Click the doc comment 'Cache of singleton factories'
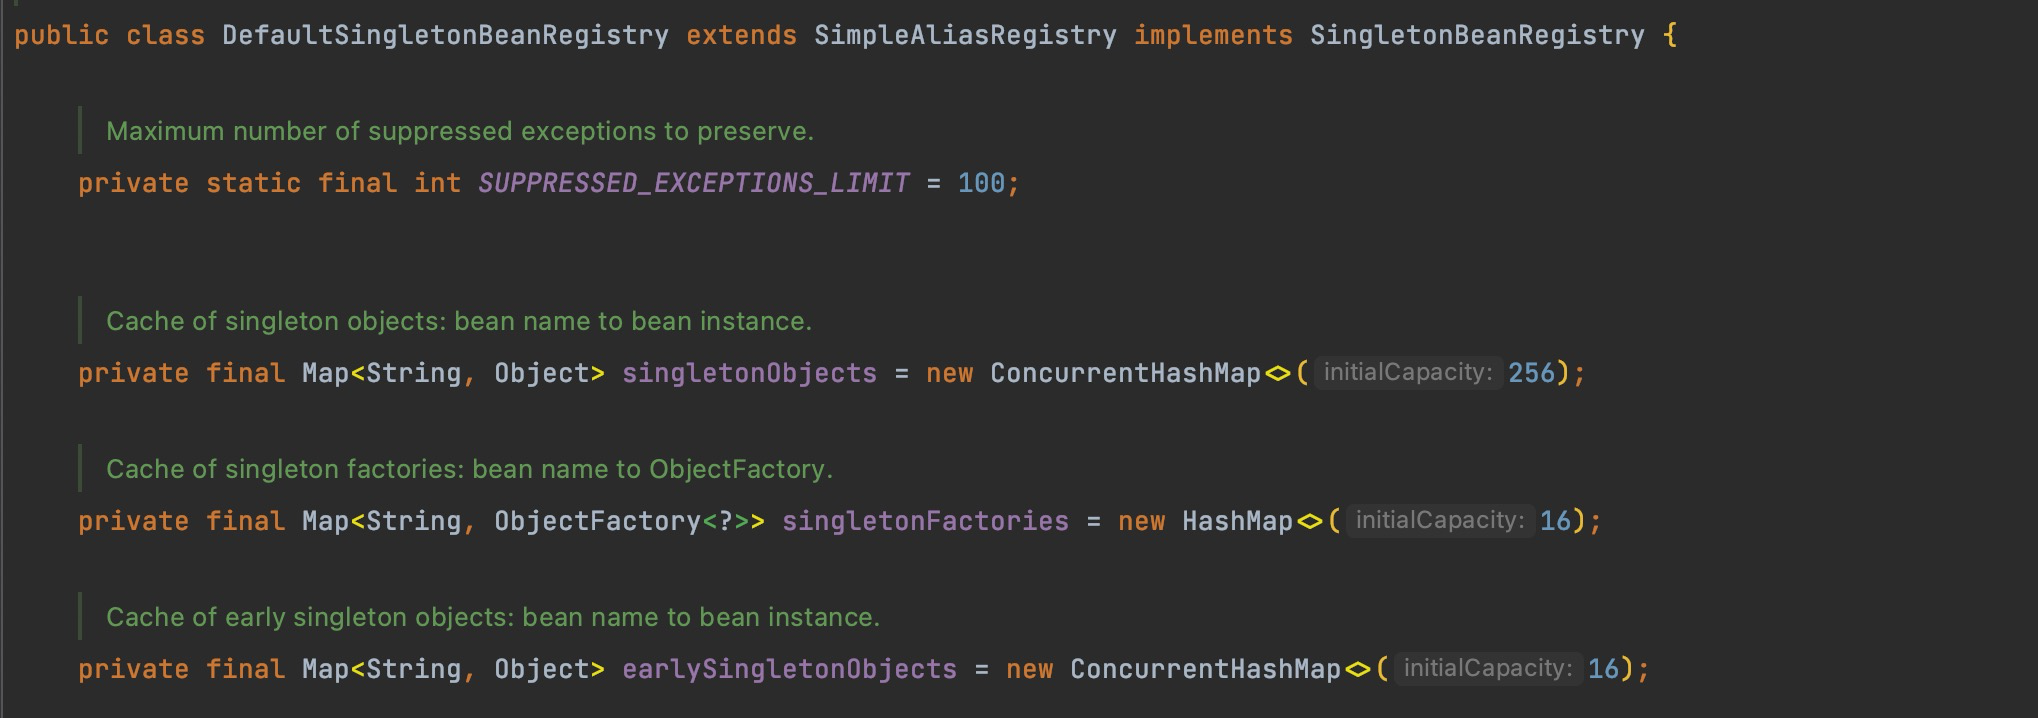2038x718 pixels. (x=469, y=469)
